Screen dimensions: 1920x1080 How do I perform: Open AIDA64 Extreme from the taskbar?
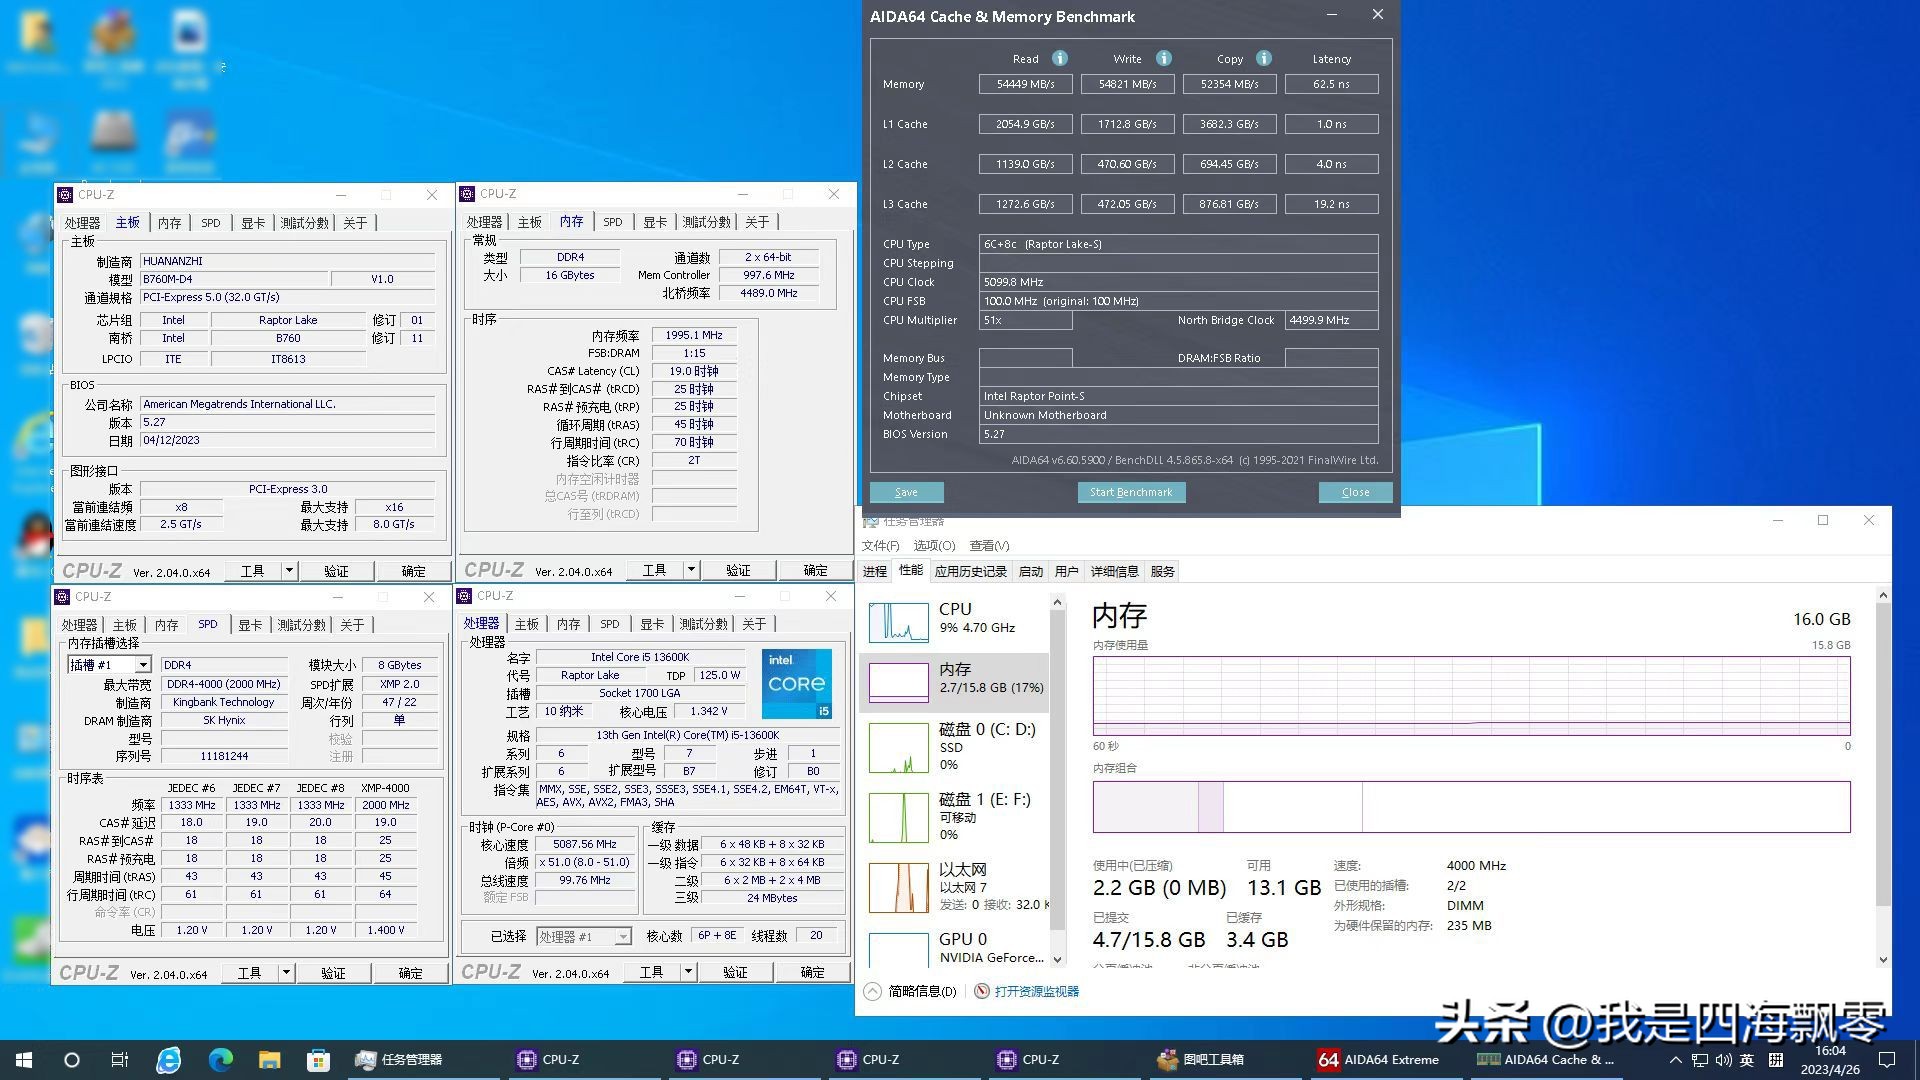point(1390,1059)
